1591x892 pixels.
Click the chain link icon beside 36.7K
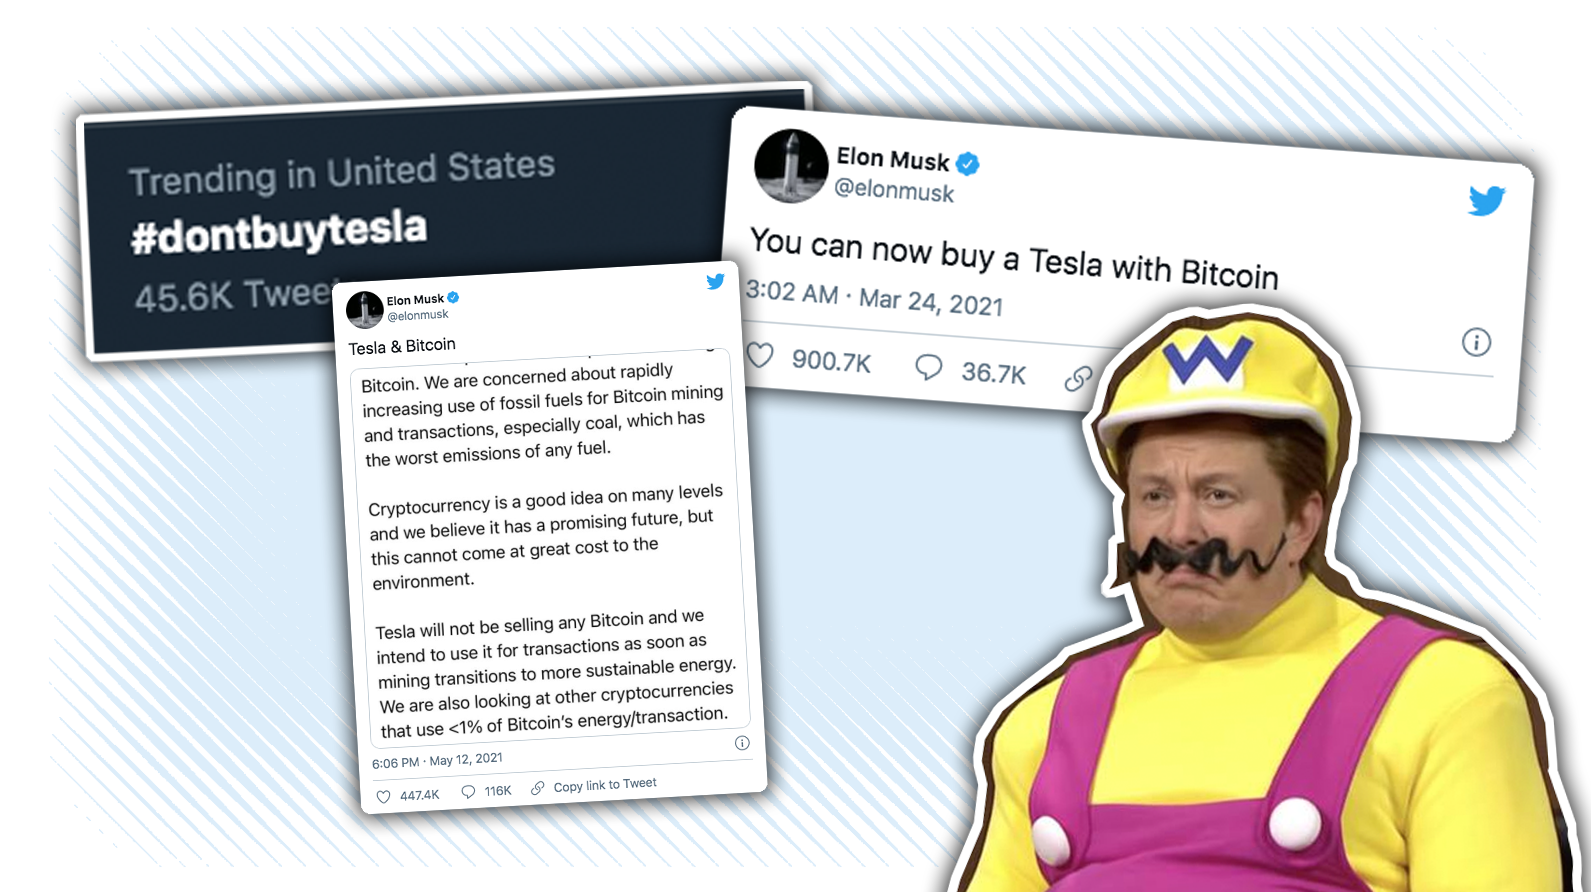coord(1078,379)
